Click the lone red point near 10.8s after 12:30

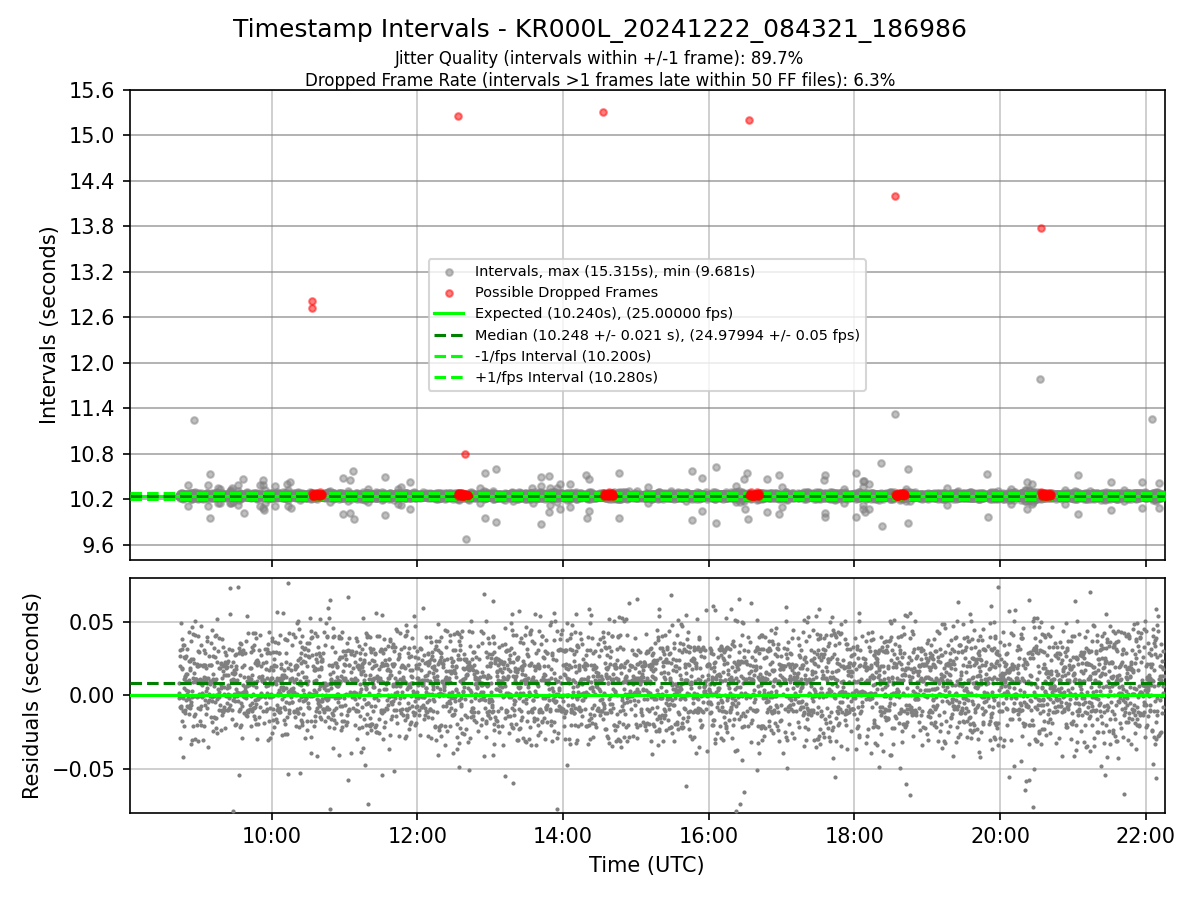[465, 454]
